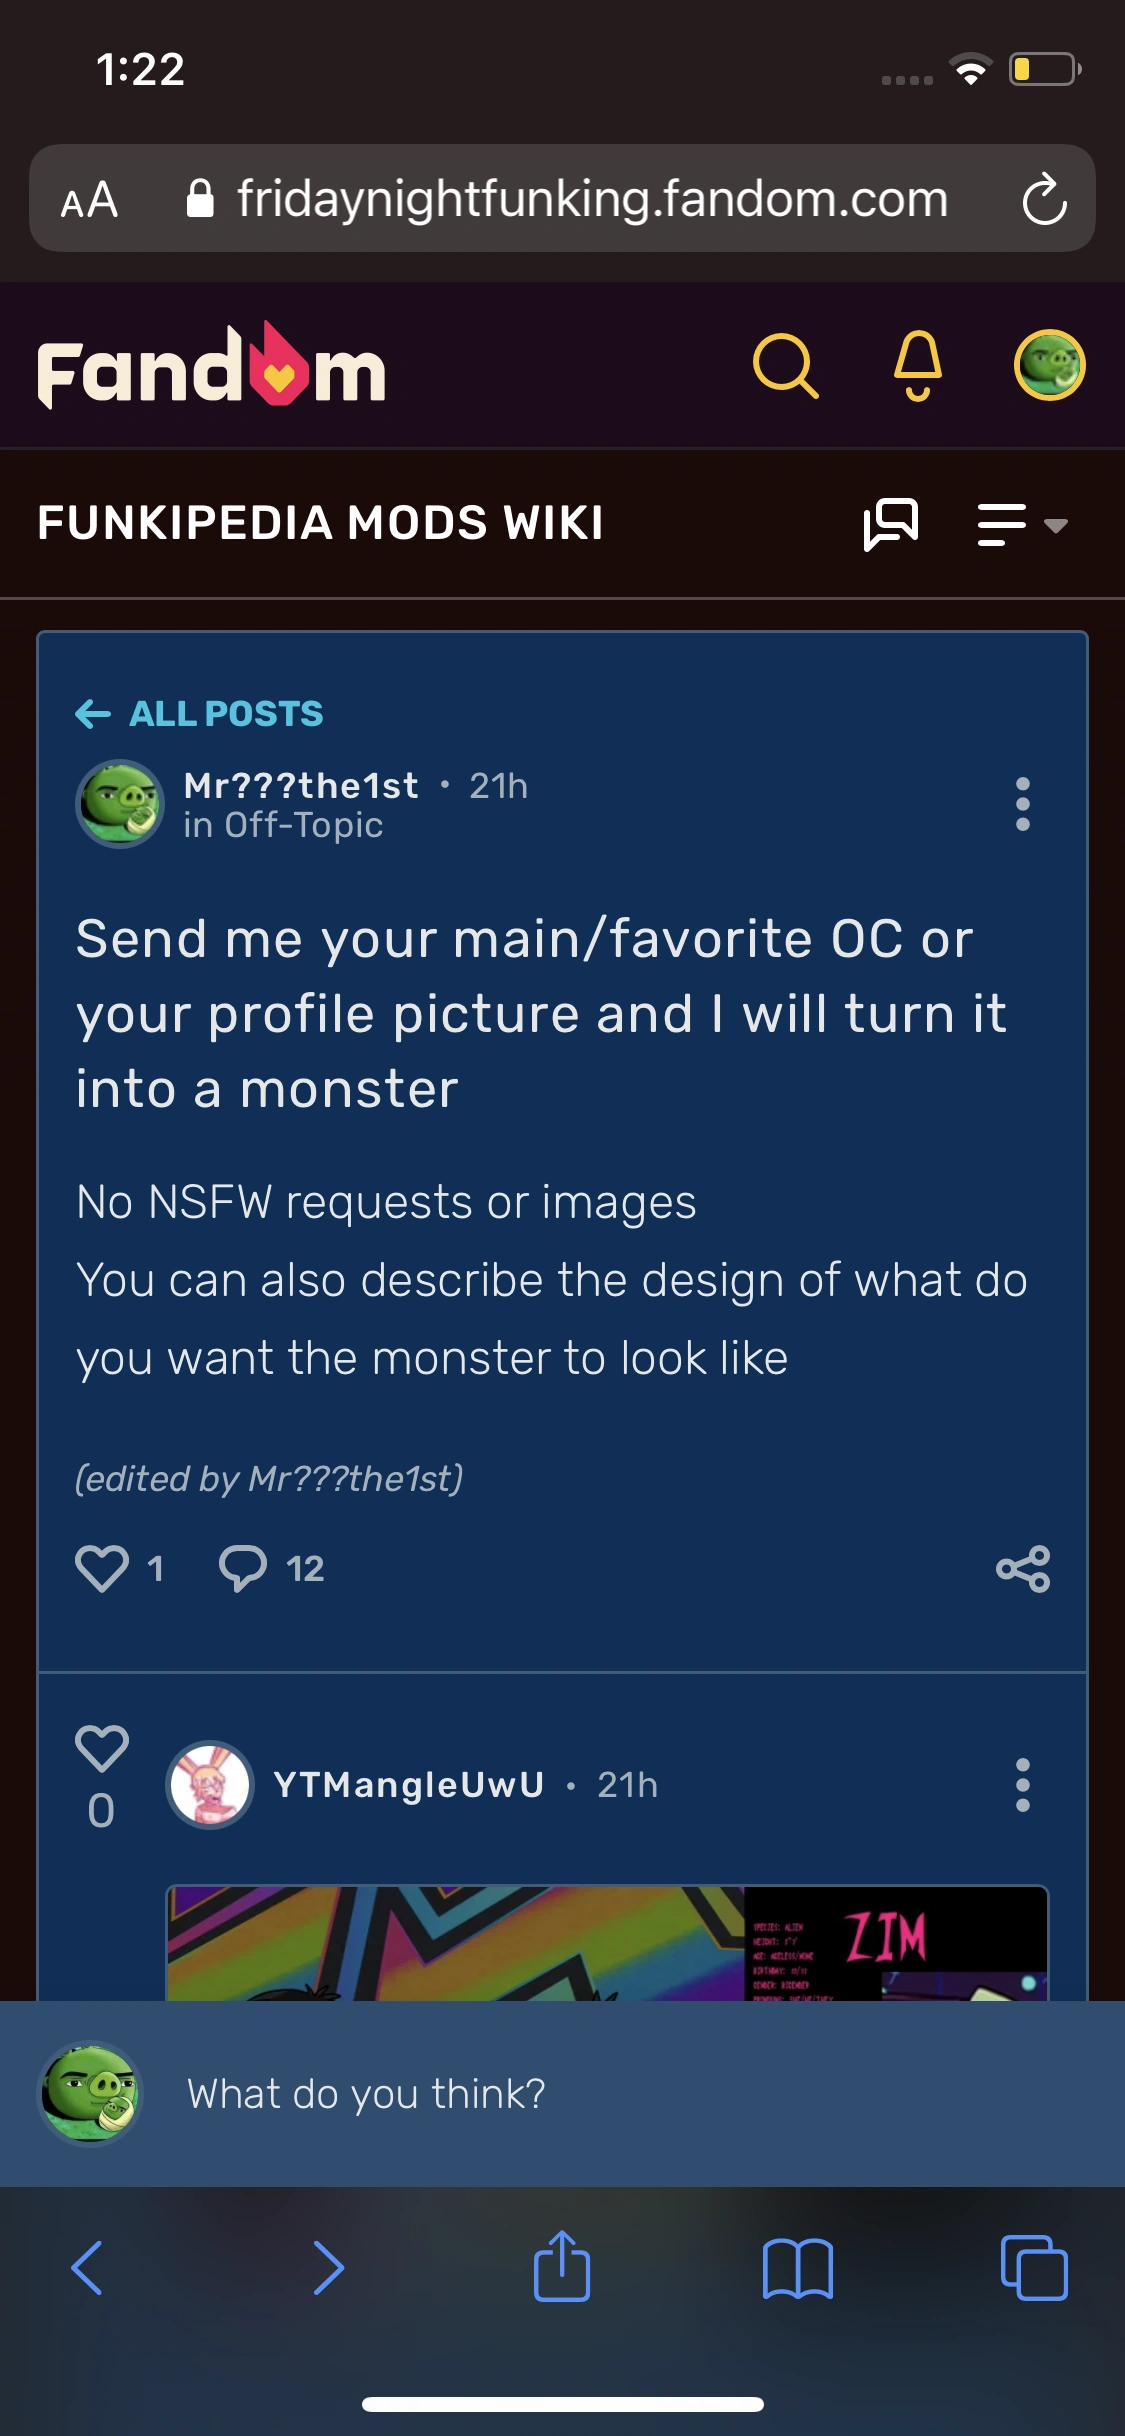
Task: Open the Off-Topic category
Action: pos(284,826)
